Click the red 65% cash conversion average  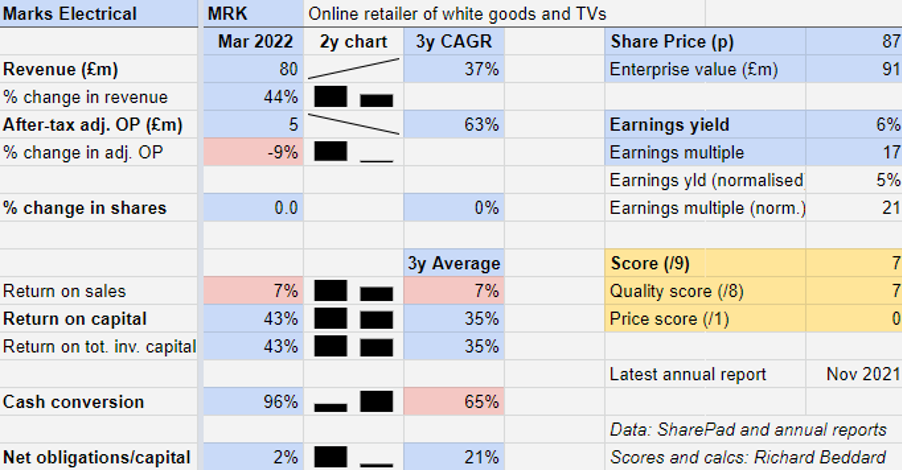(x=454, y=402)
